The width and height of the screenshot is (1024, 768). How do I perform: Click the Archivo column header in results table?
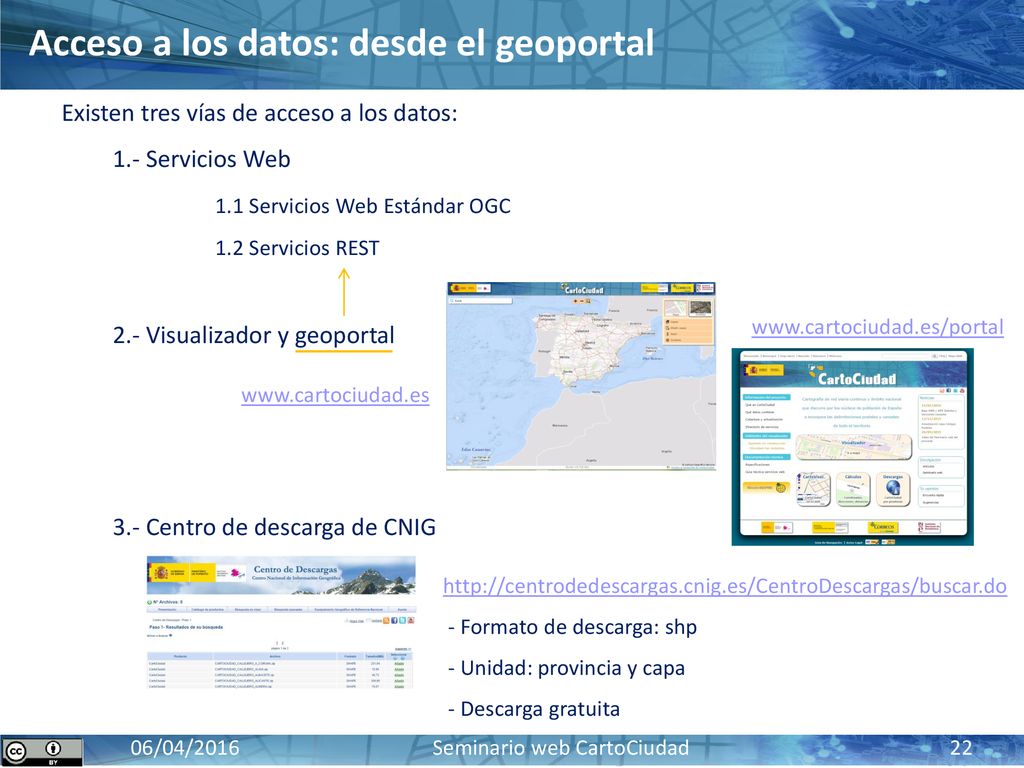tap(275, 656)
